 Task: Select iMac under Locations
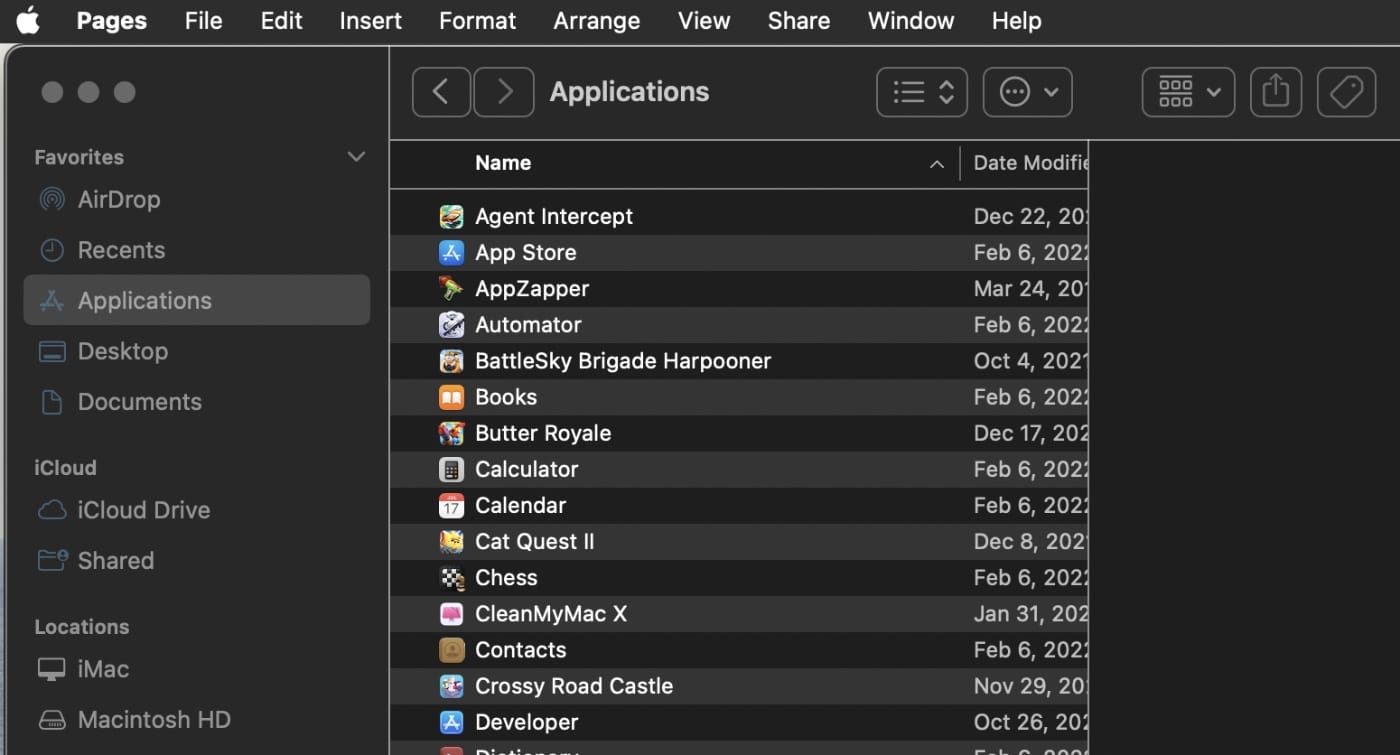tap(197, 669)
